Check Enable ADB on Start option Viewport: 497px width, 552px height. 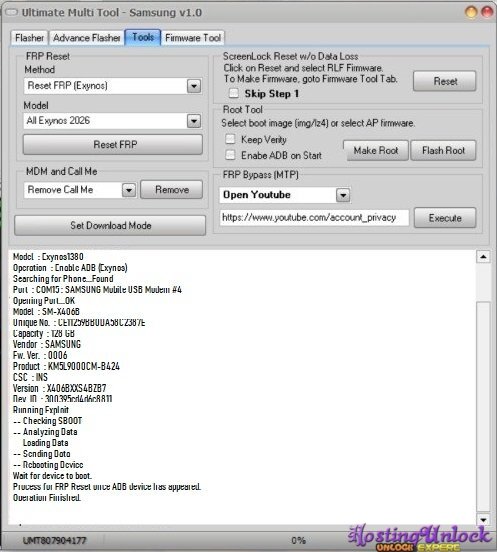point(230,155)
